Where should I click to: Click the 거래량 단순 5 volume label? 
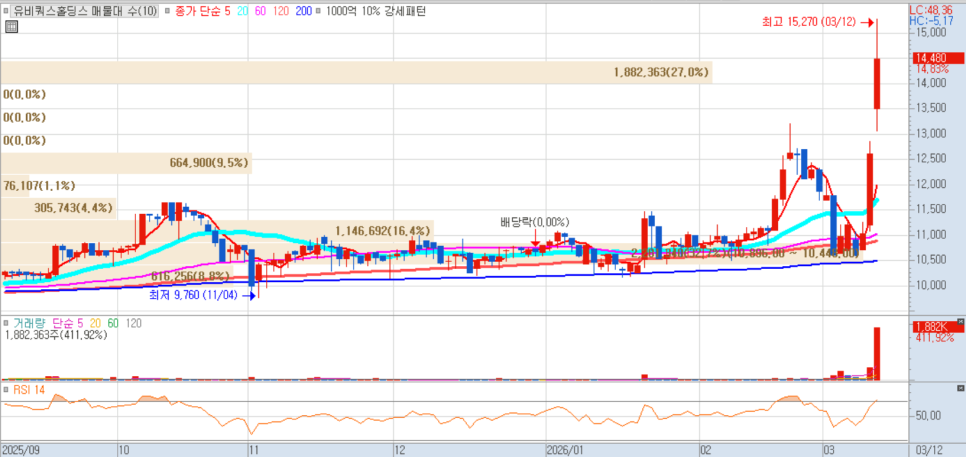tap(47, 323)
